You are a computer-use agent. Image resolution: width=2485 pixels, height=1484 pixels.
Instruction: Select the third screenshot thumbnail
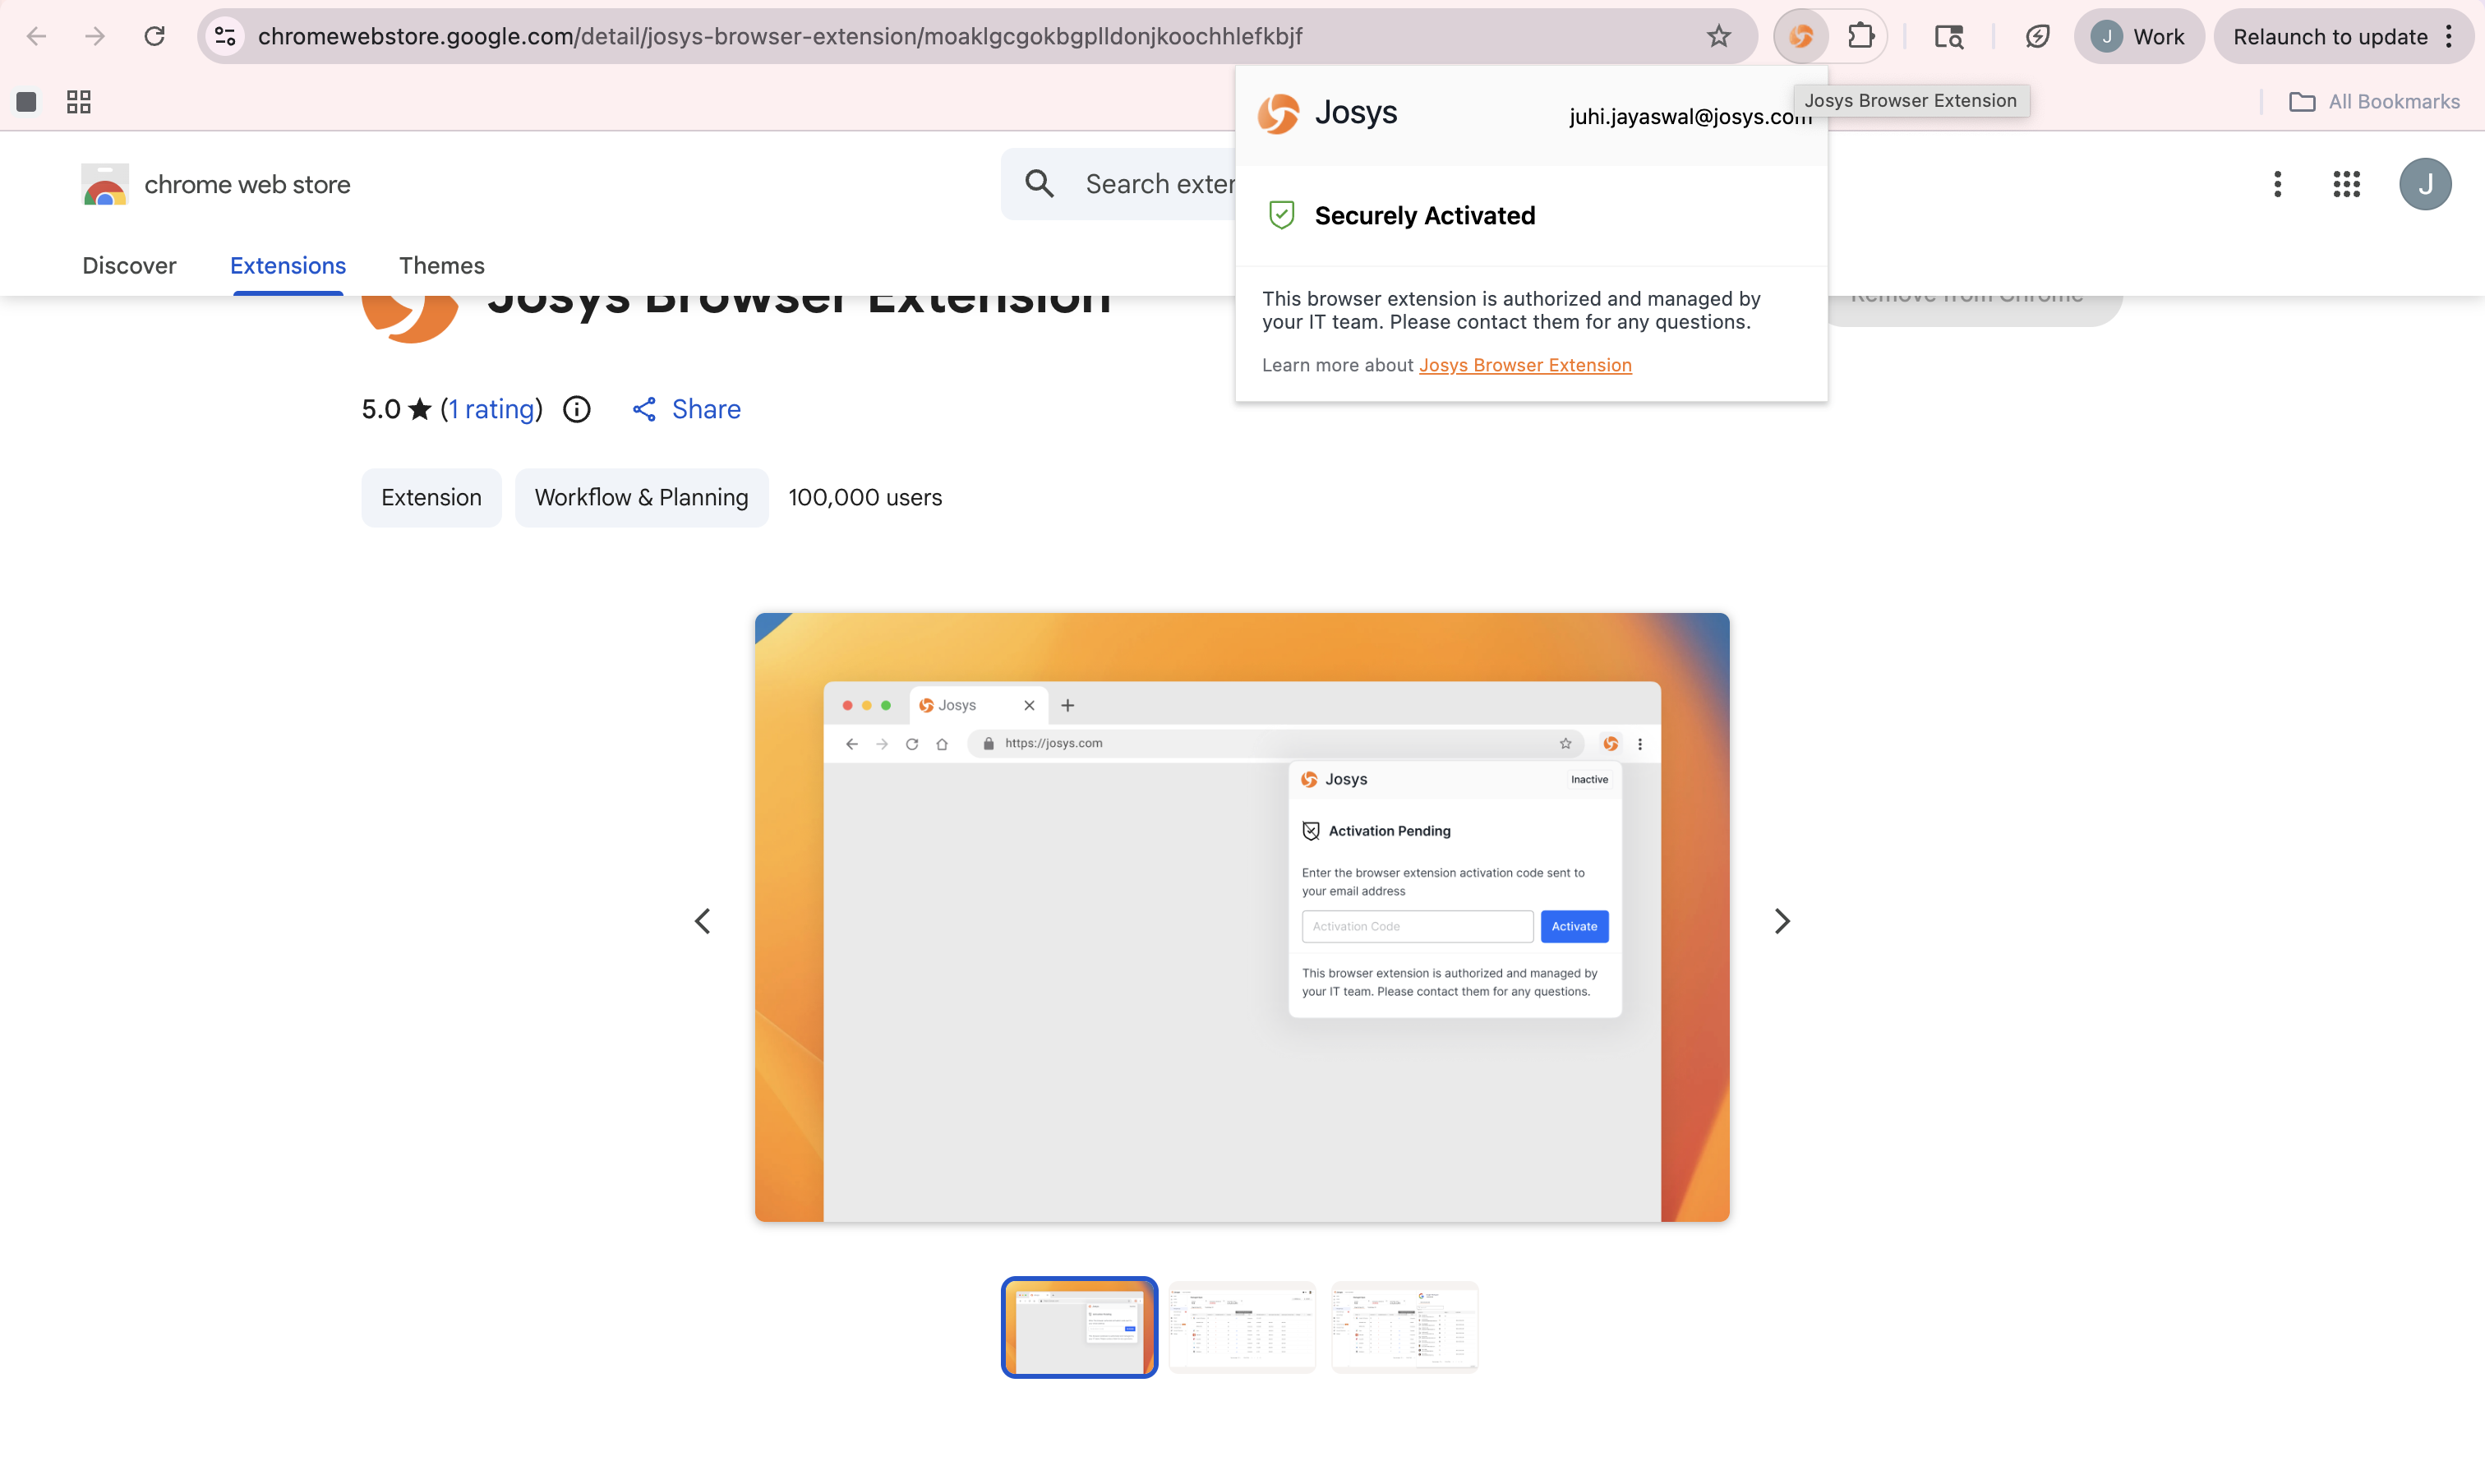[1404, 1327]
